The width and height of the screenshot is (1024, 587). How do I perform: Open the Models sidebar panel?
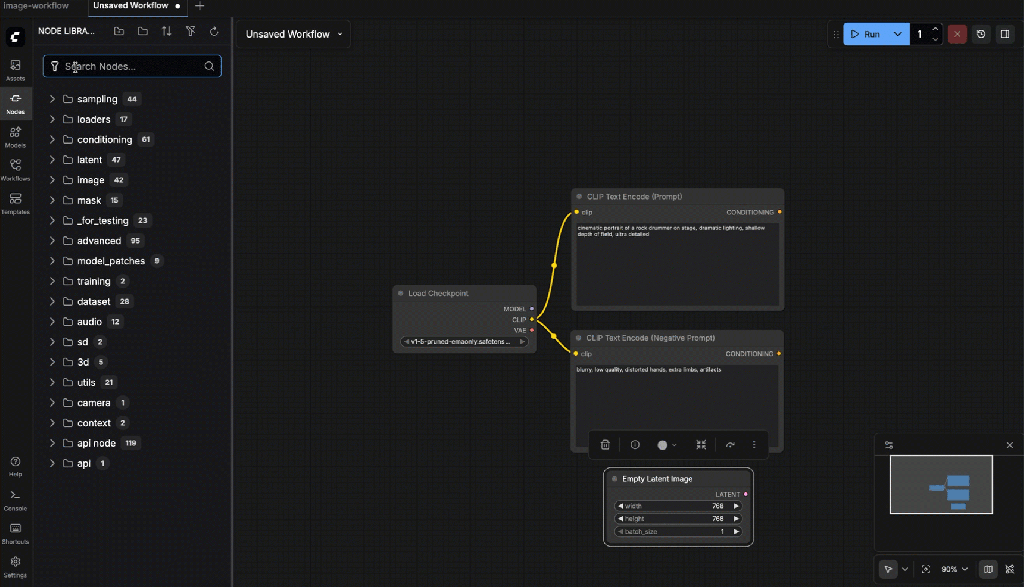click(x=15, y=136)
